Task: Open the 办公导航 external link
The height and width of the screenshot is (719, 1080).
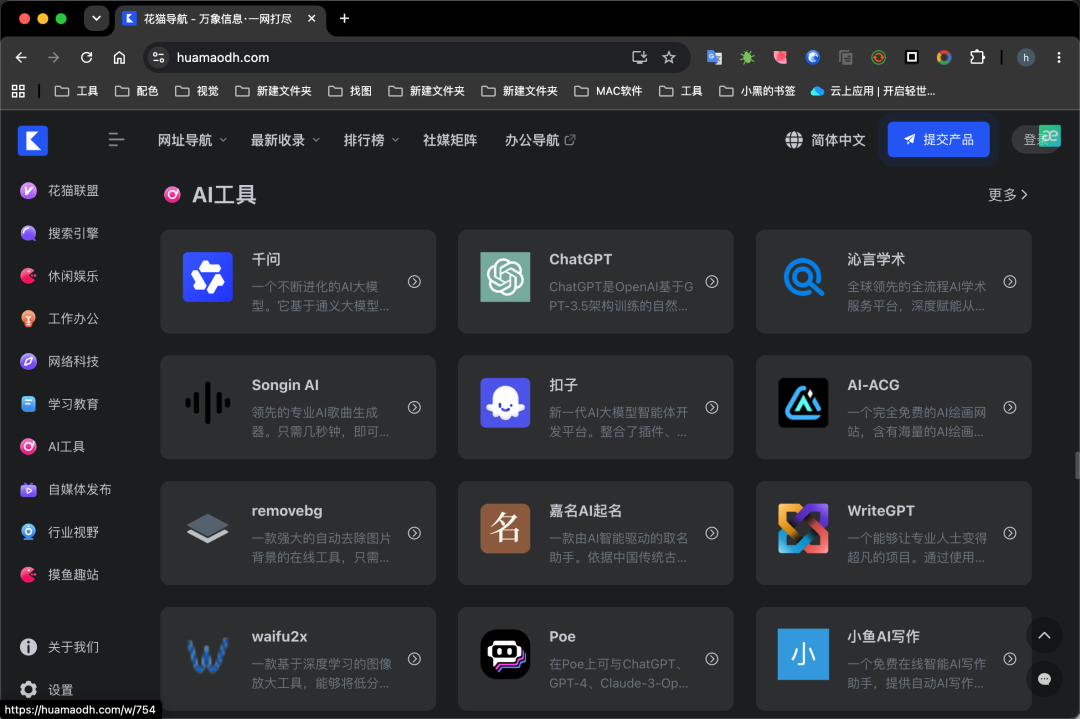Action: click(x=539, y=140)
